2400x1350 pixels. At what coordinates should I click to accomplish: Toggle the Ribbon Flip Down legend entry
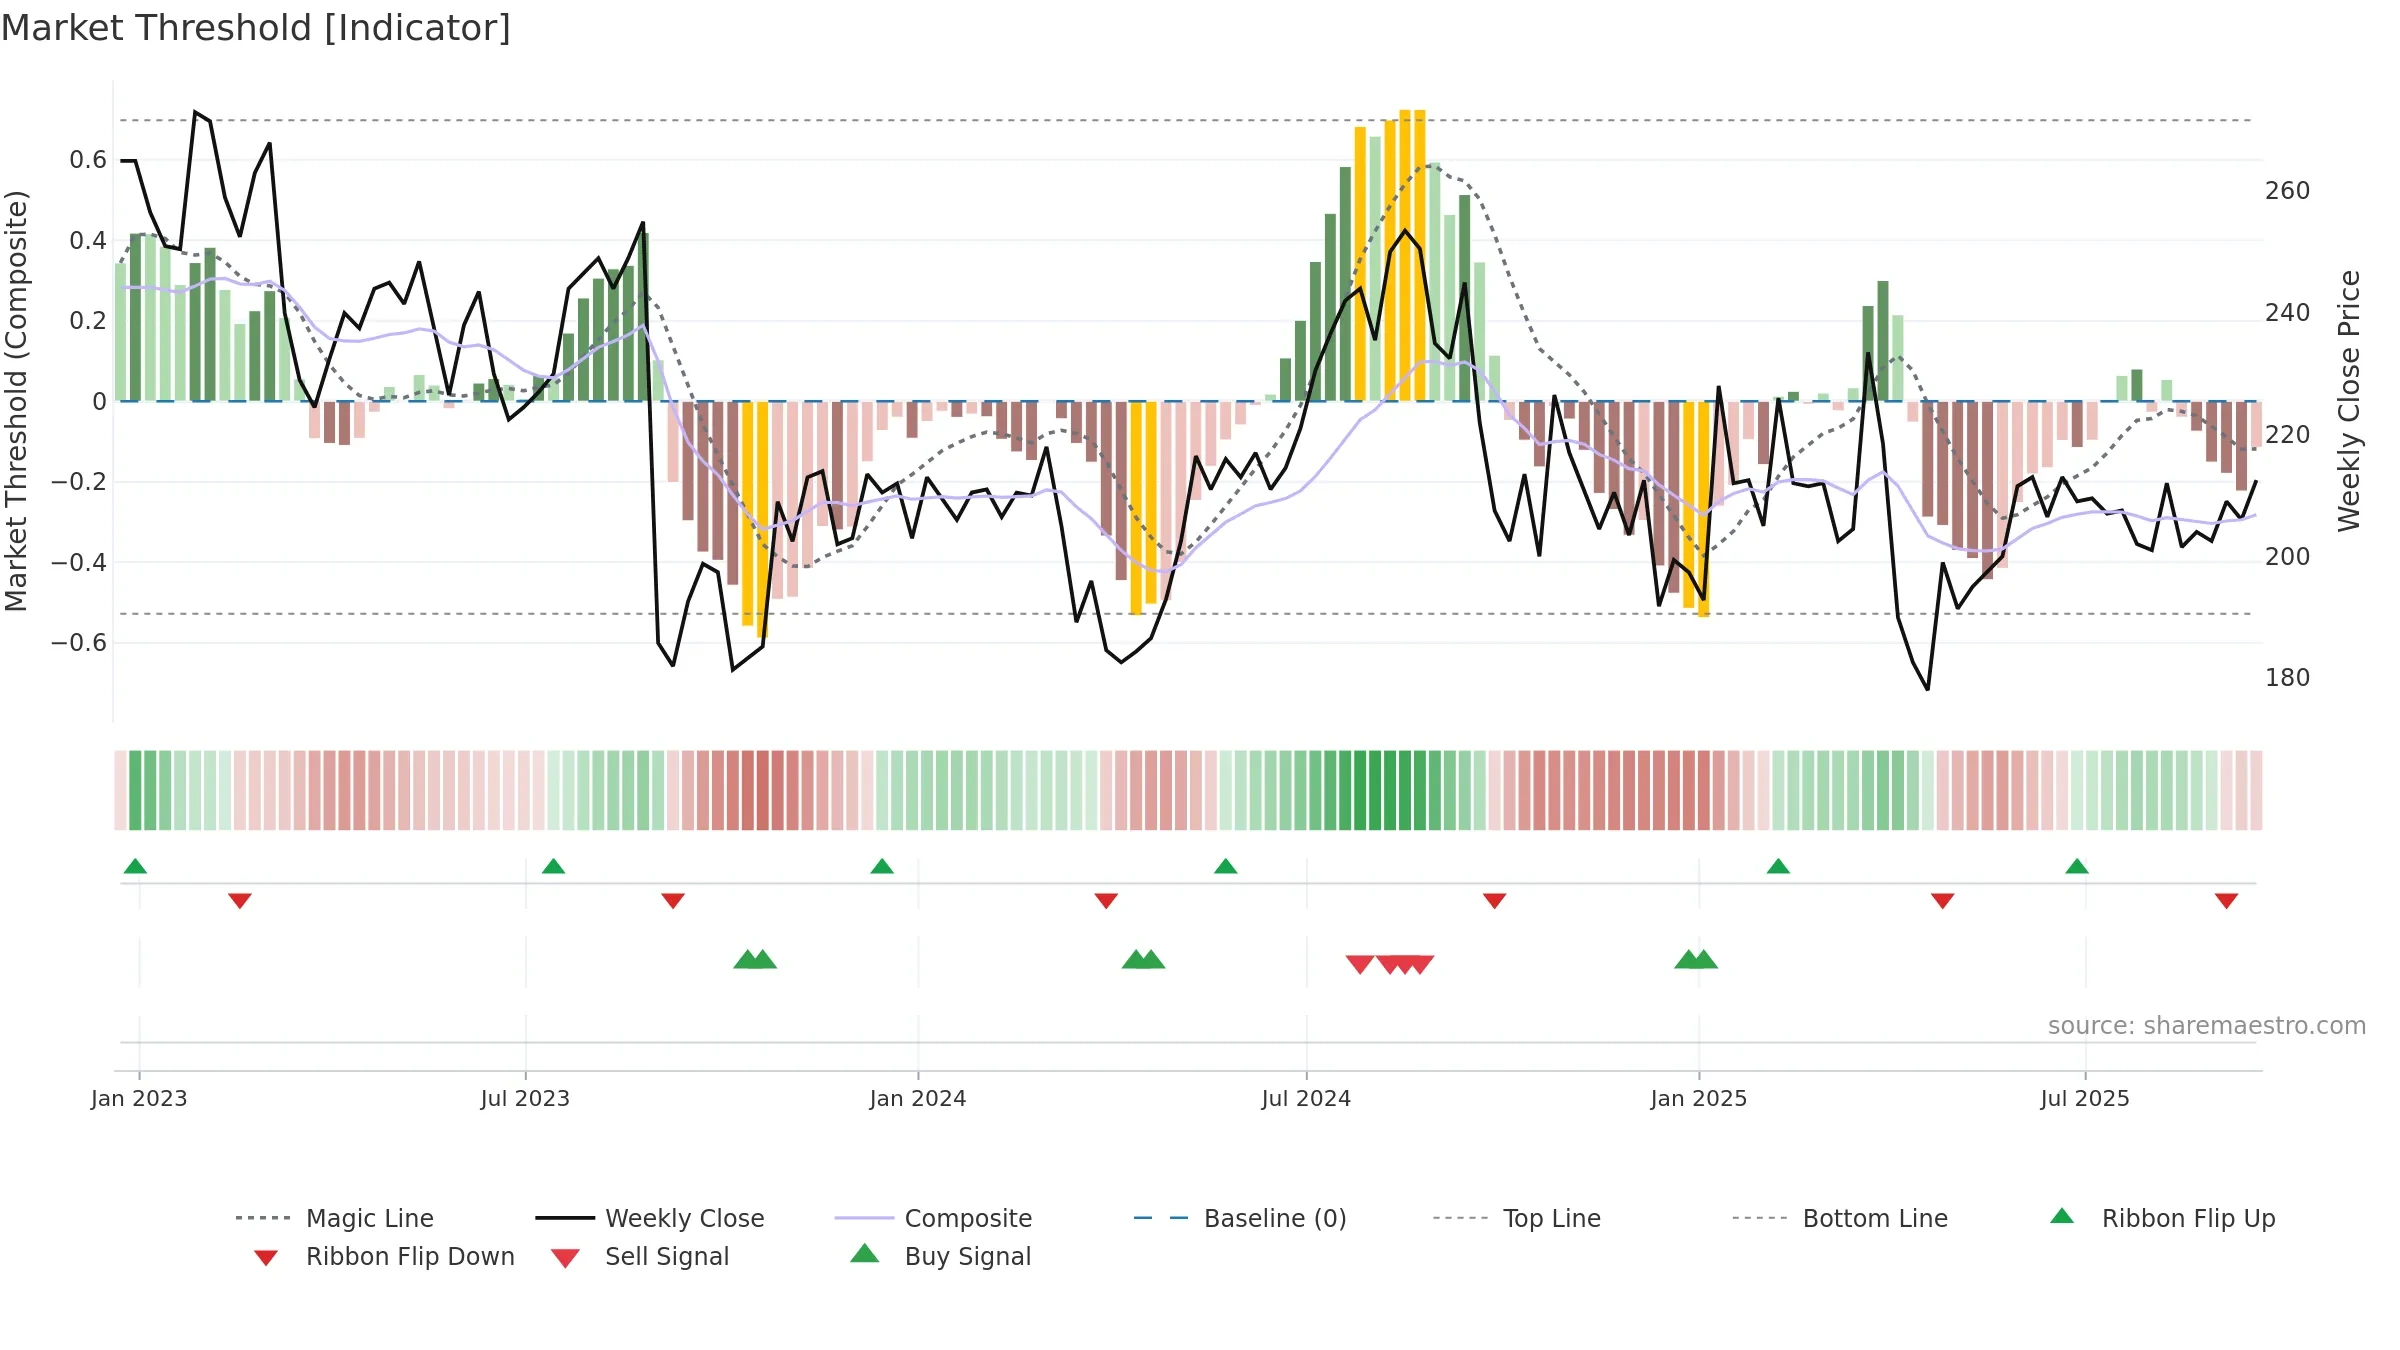point(383,1256)
